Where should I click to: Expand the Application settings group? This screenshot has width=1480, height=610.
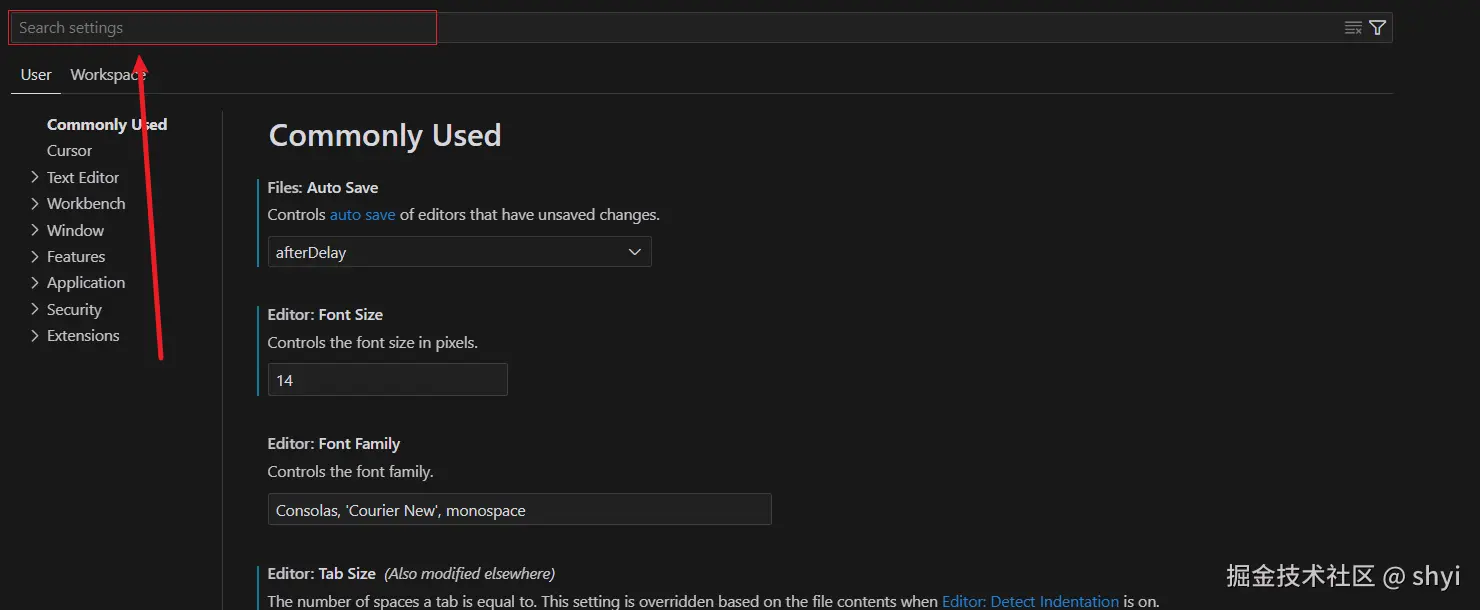click(x=35, y=283)
